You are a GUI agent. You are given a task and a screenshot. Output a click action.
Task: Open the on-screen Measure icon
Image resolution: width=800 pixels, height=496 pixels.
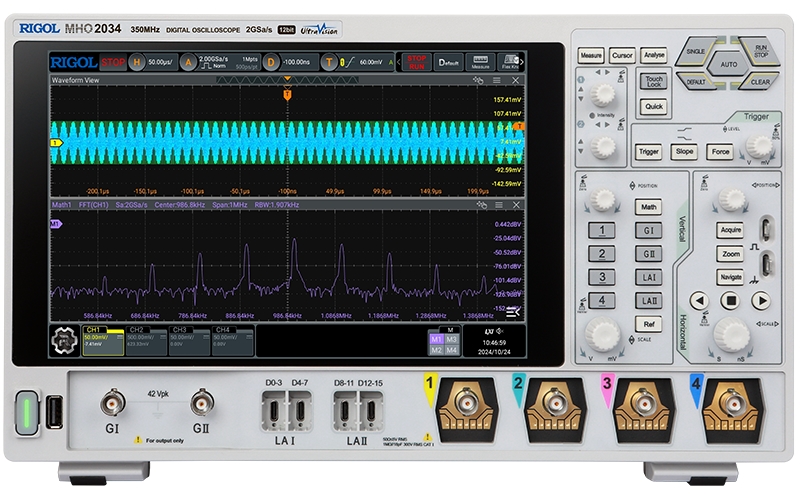(481, 62)
